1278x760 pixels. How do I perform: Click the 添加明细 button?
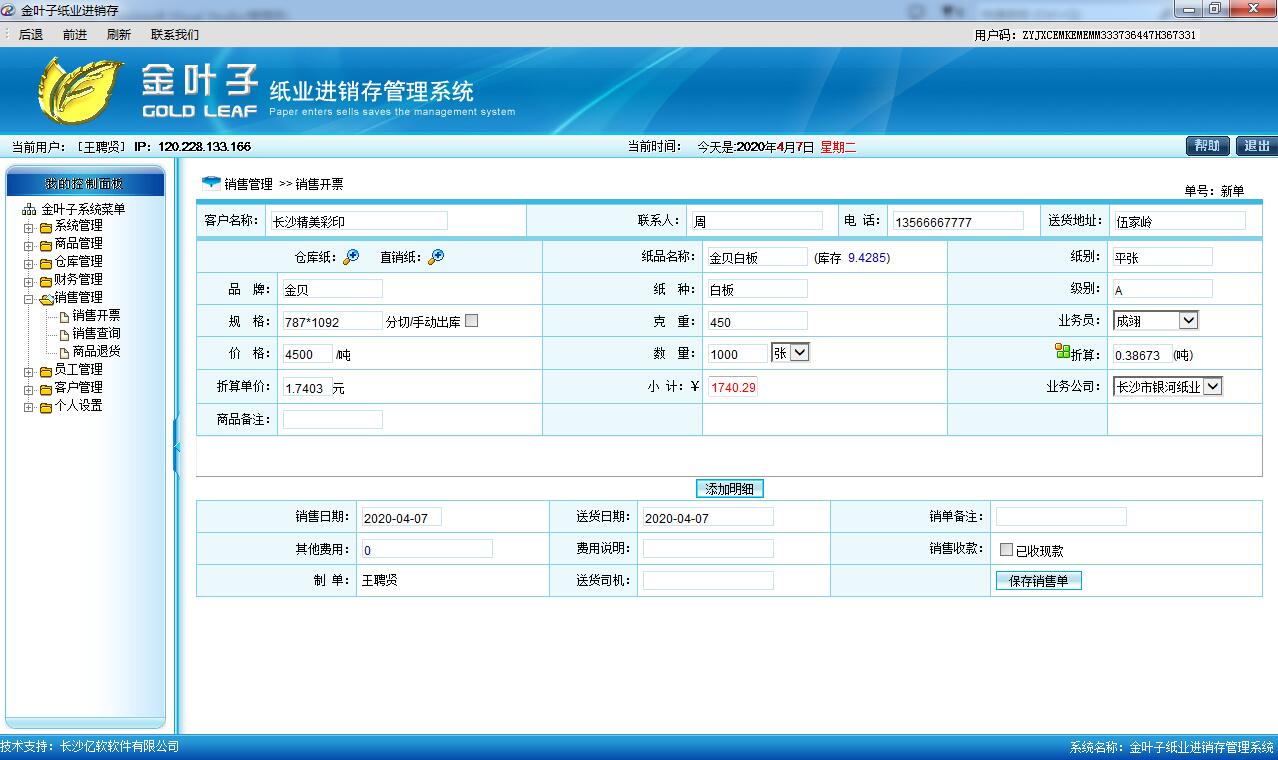pyautogui.click(x=729, y=489)
